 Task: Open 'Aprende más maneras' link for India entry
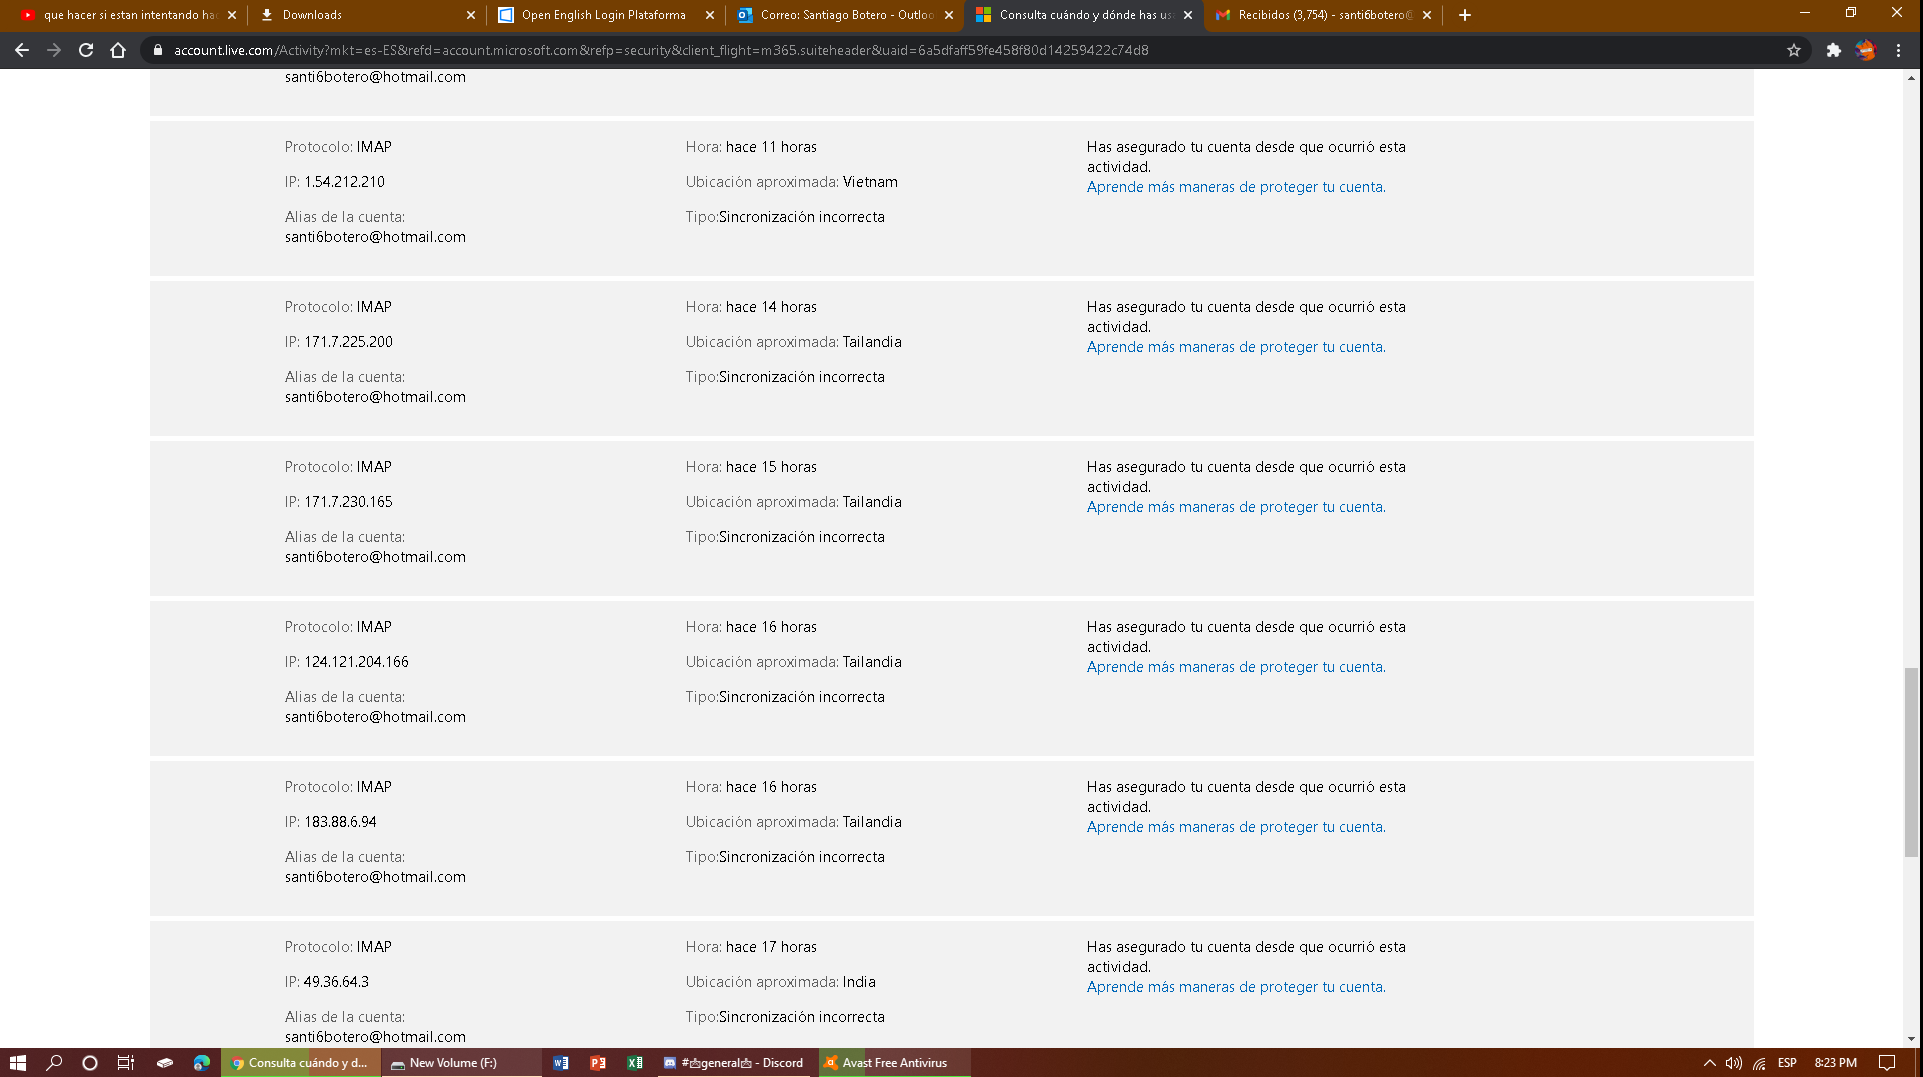pyautogui.click(x=1236, y=987)
